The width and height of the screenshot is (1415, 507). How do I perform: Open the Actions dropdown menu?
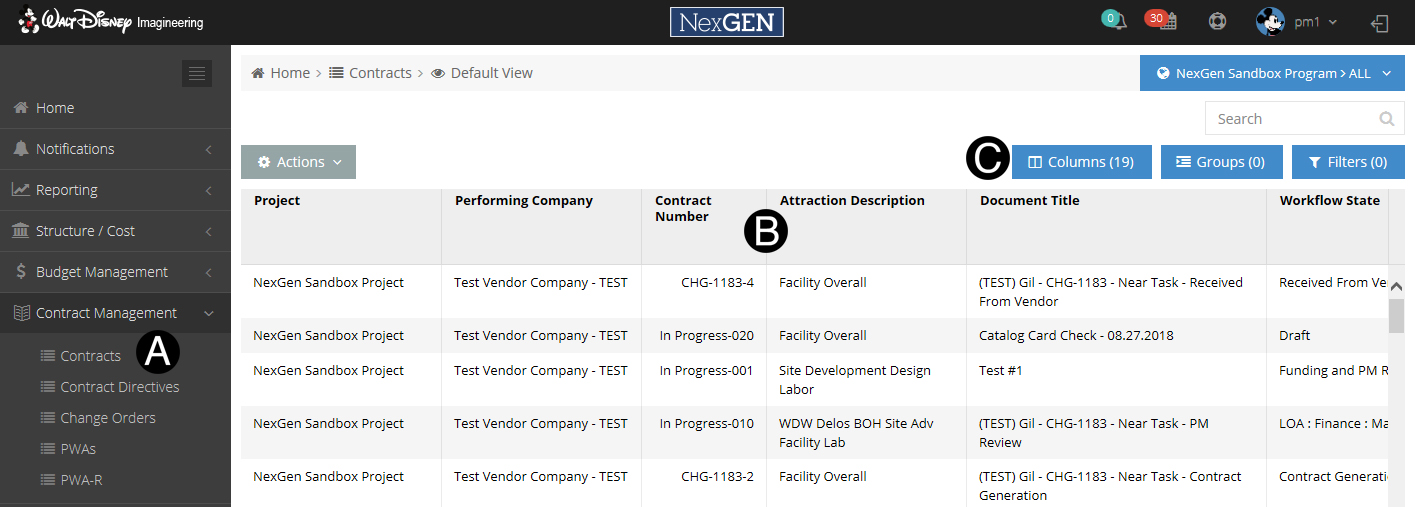[298, 162]
